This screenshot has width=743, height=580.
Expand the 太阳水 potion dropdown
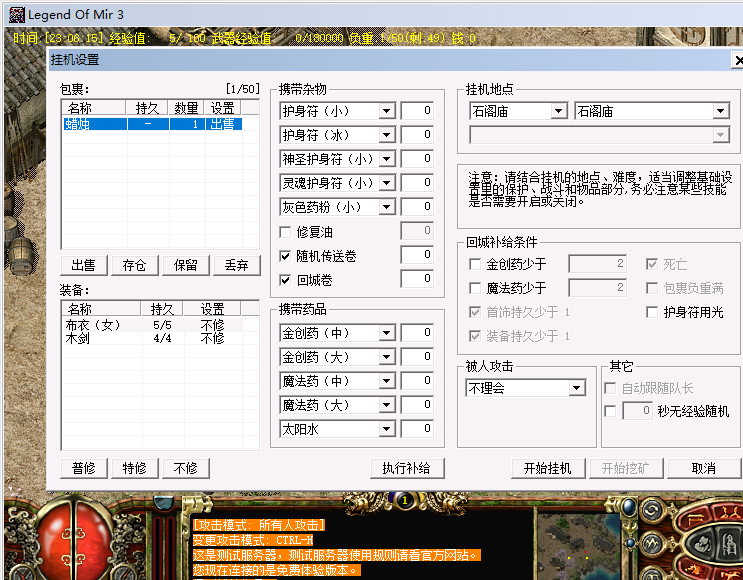pyautogui.click(x=337, y=429)
